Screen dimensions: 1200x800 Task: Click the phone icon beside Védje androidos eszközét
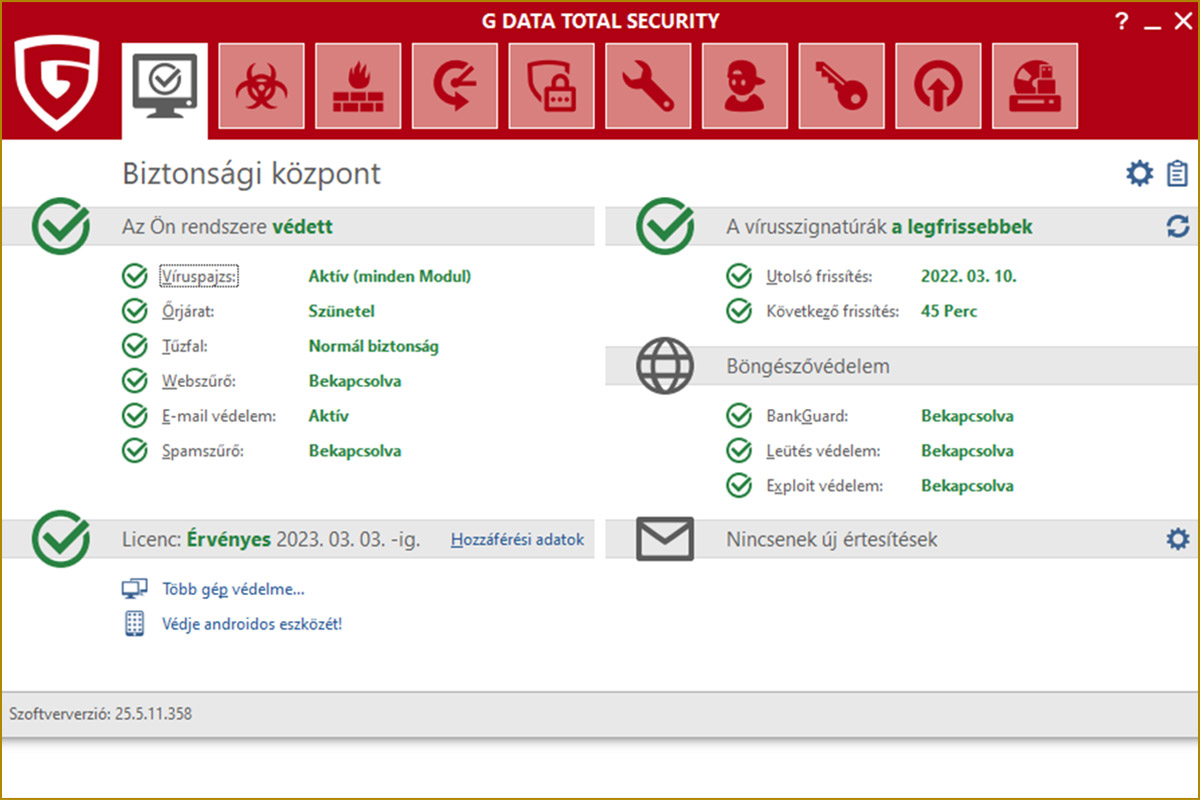tap(134, 624)
